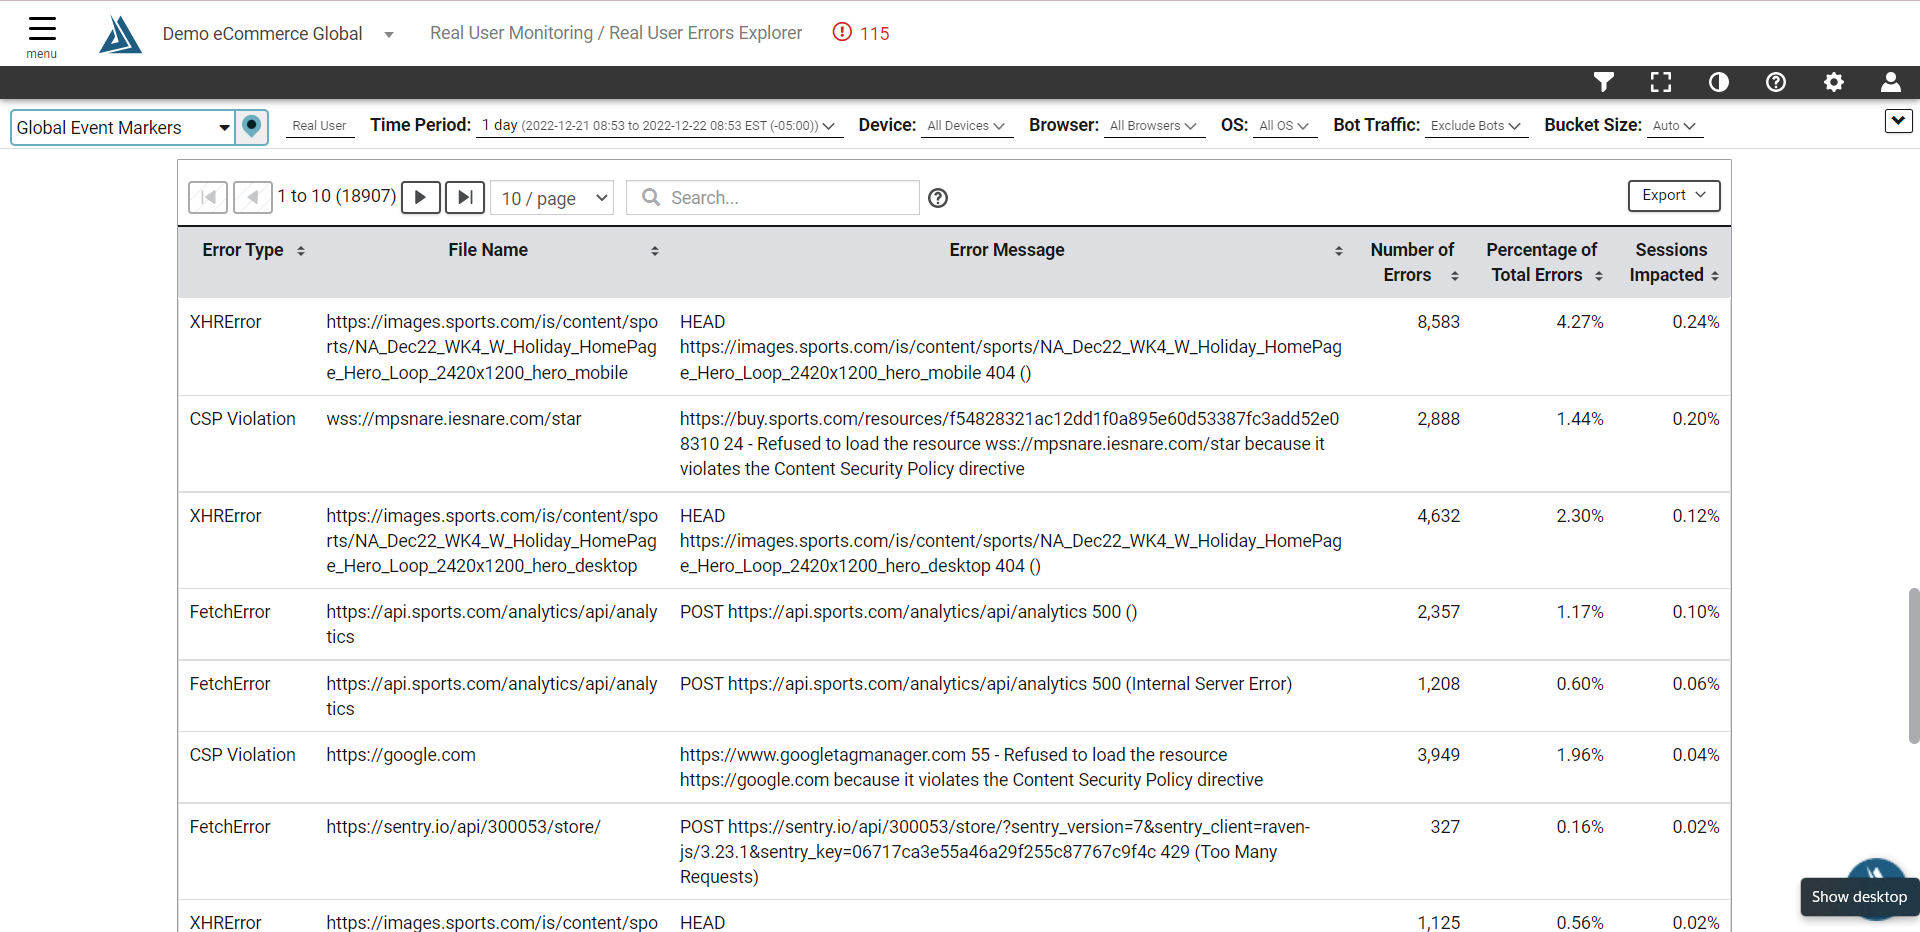
Task: Go to the first page of results
Action: tap(208, 197)
